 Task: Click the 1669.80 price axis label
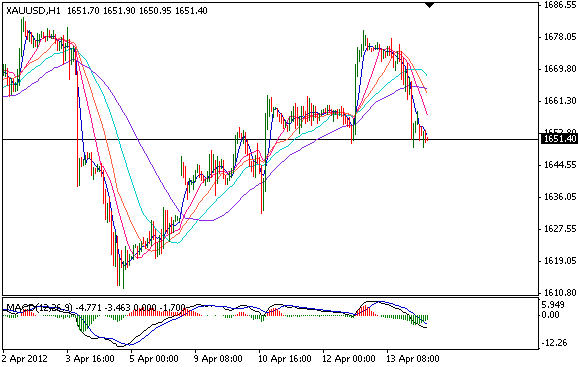click(560, 69)
